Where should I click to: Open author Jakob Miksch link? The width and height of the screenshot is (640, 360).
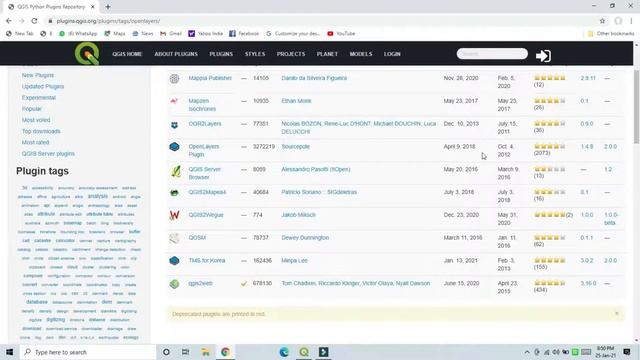298,215
